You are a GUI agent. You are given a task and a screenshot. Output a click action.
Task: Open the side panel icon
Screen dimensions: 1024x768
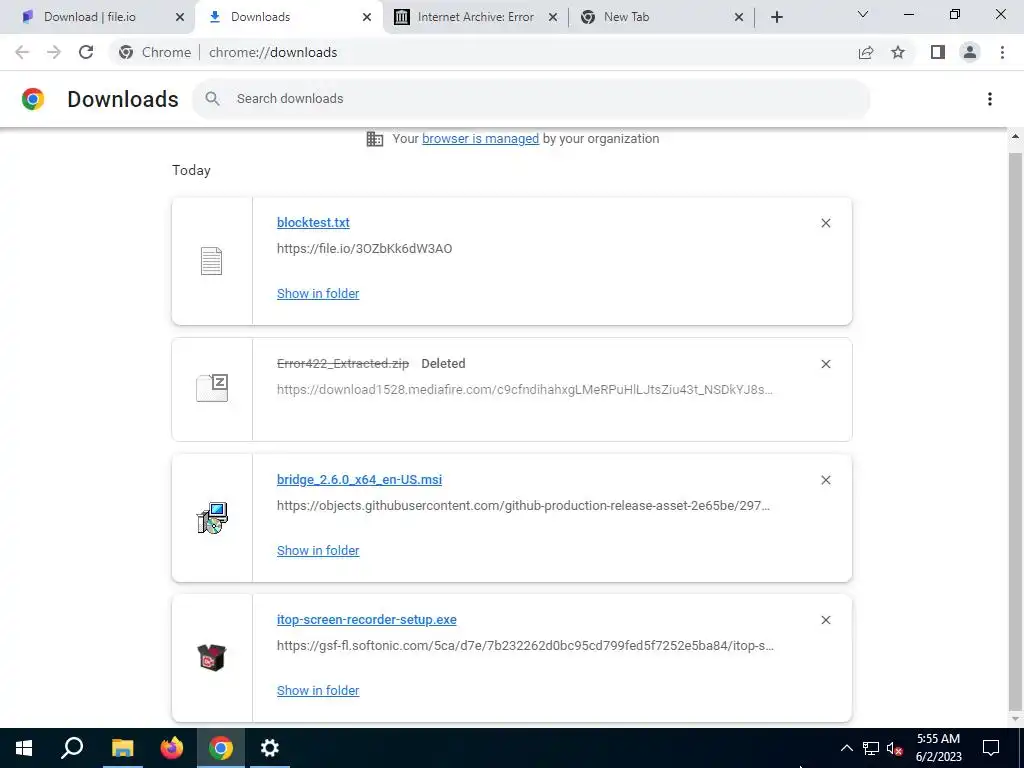[x=938, y=52]
